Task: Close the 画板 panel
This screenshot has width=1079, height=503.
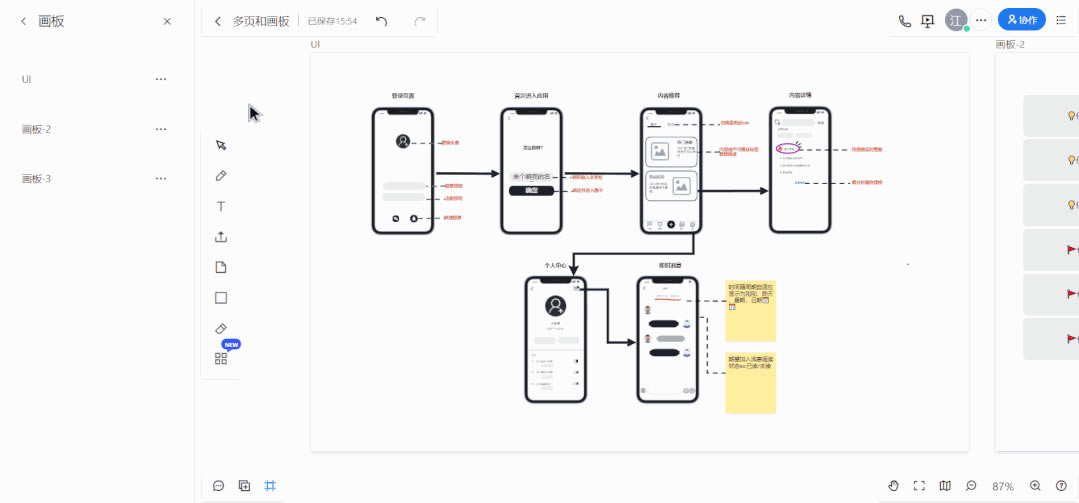Action: click(167, 21)
